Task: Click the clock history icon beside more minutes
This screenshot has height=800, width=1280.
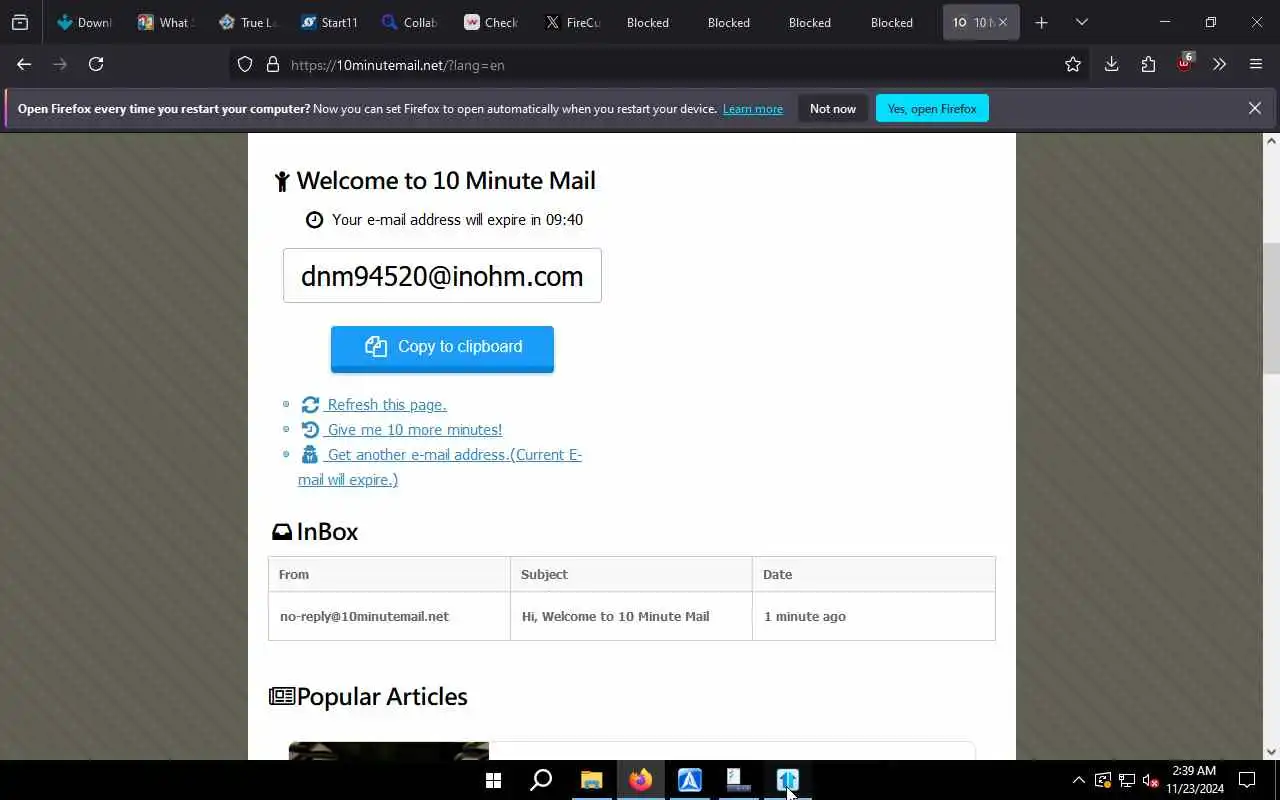Action: 310,429
